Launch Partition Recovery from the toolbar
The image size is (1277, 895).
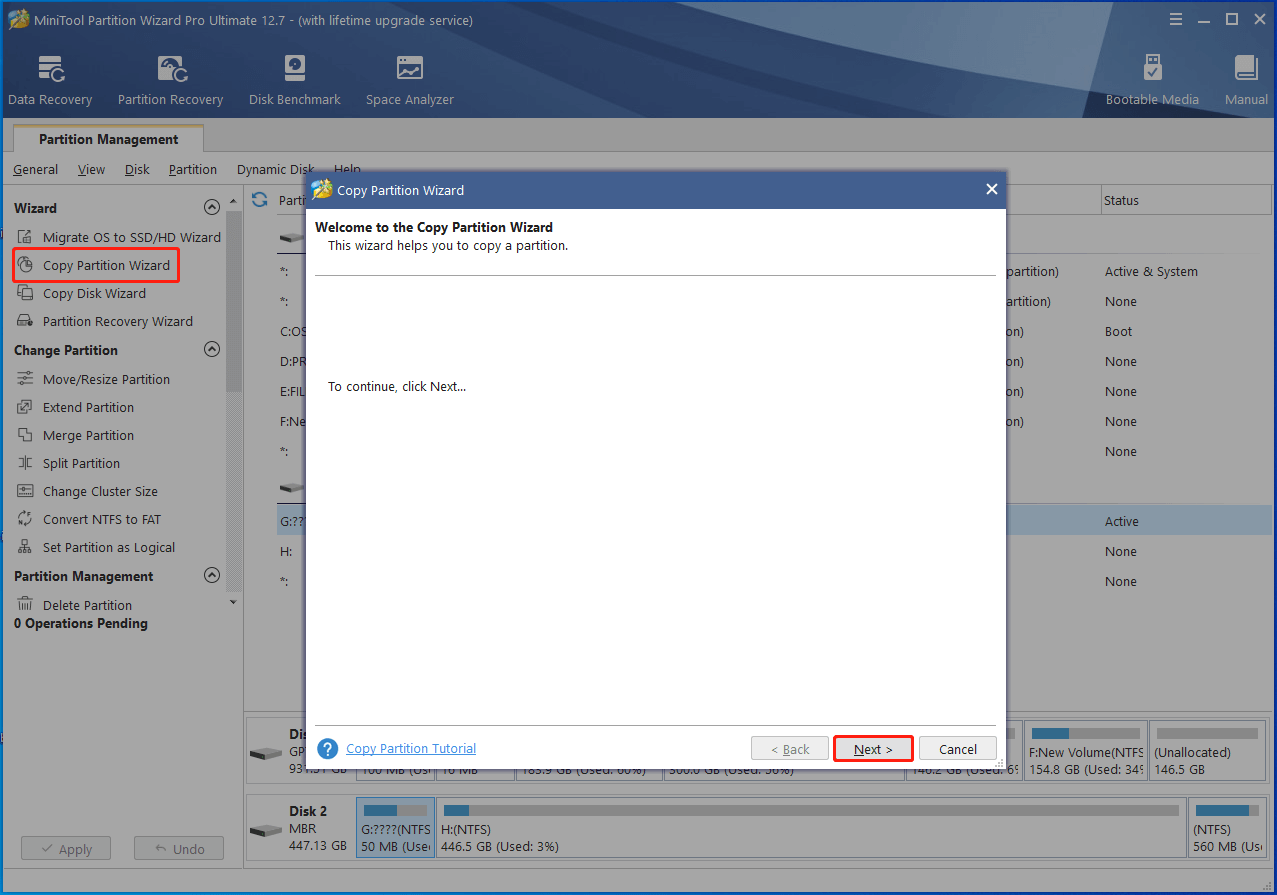(170, 80)
